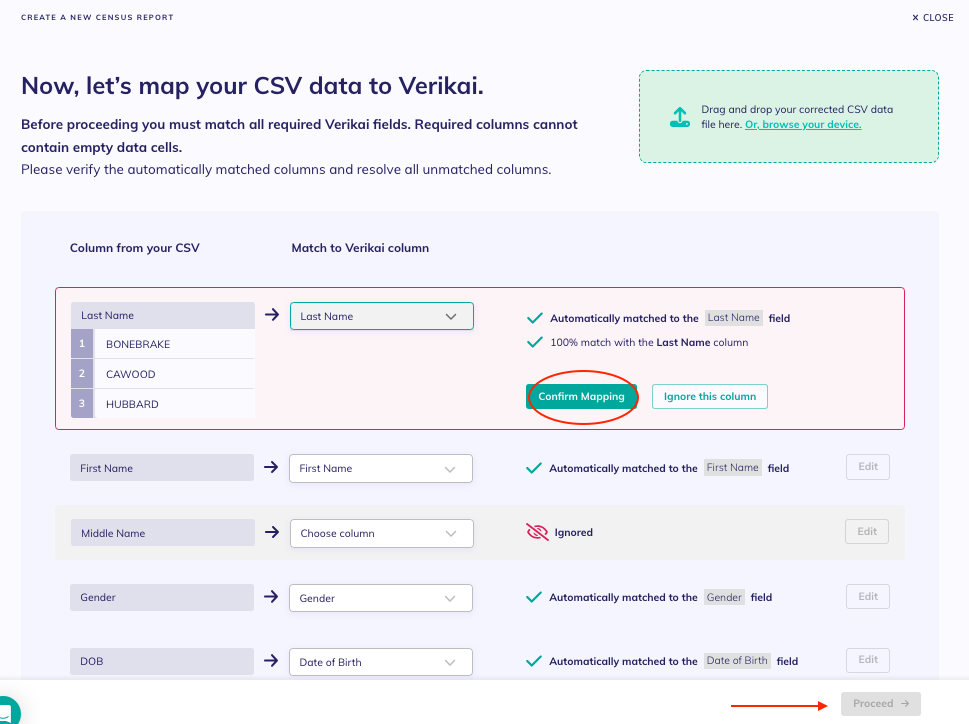Image resolution: width=969 pixels, height=724 pixels.
Task: Click the checkmark on the Date of Birth row
Action: pos(533,661)
